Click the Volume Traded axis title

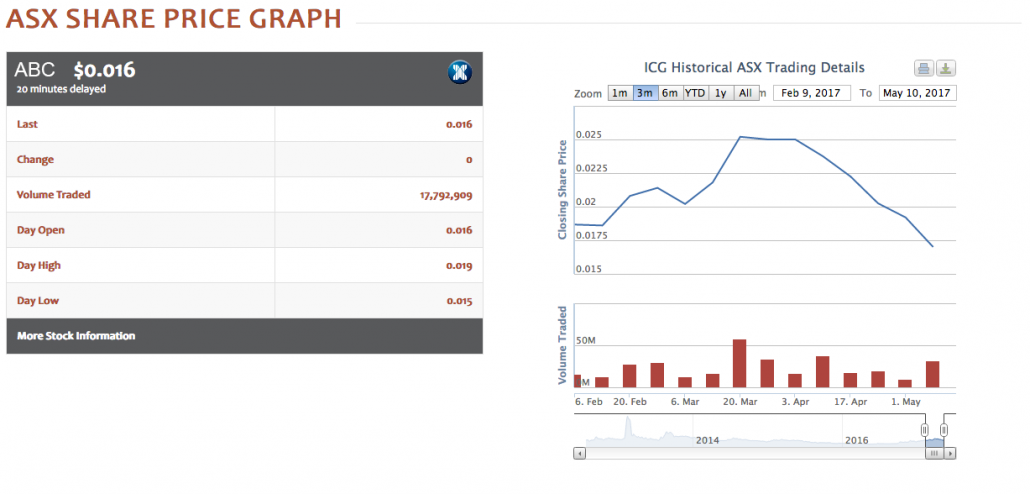[562, 345]
